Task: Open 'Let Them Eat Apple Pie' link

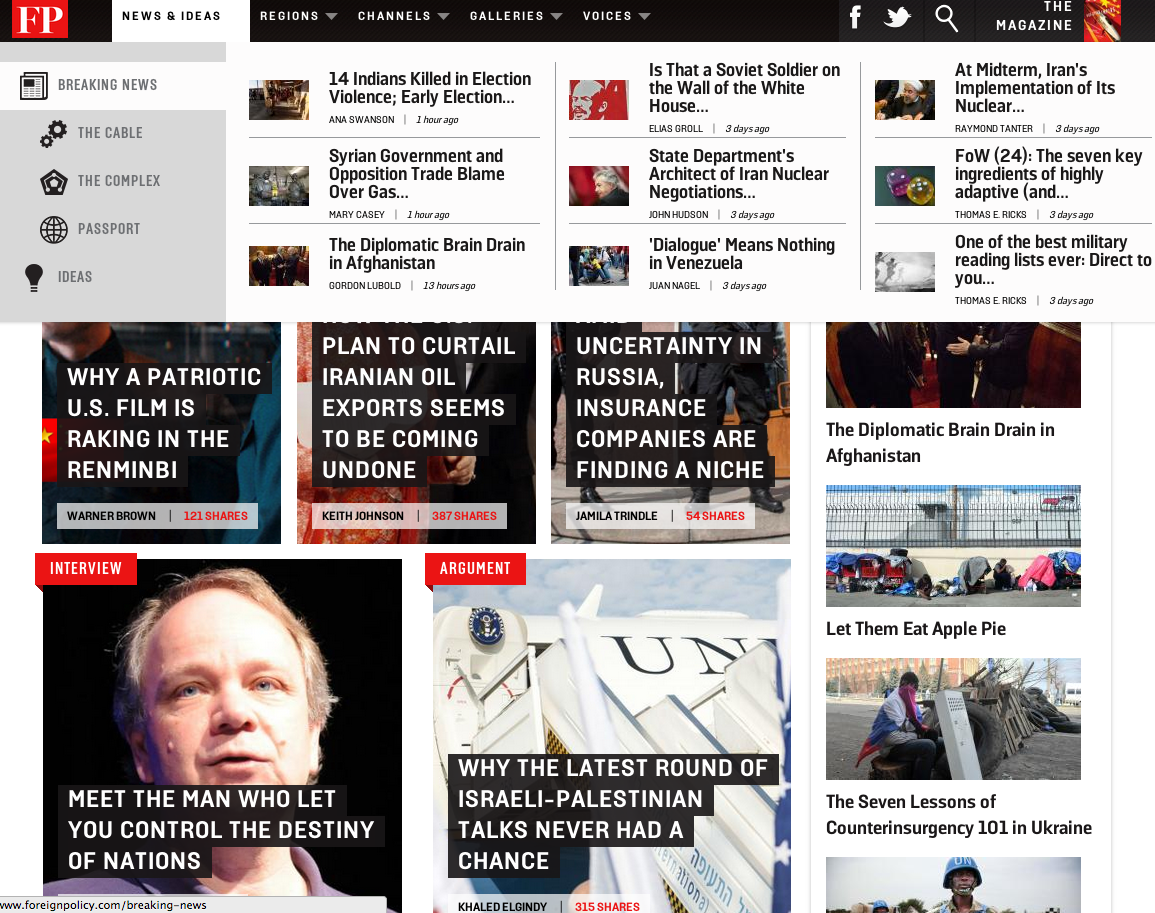Action: (916, 629)
